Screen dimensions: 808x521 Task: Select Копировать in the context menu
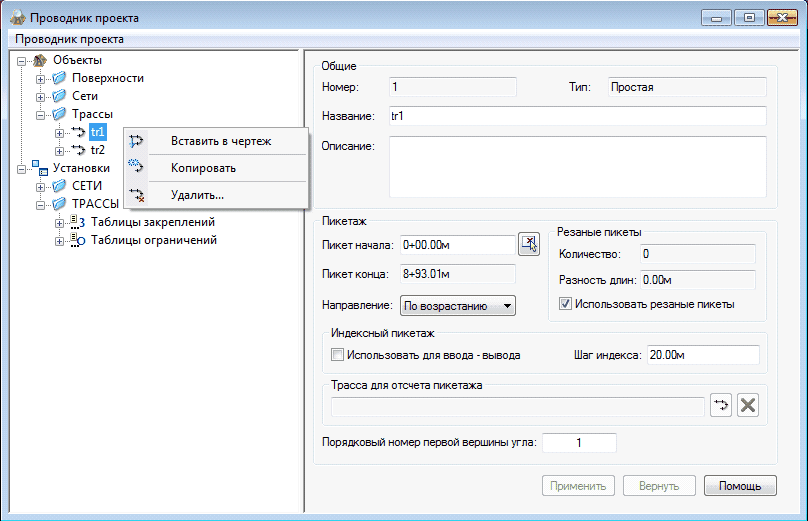(203, 168)
